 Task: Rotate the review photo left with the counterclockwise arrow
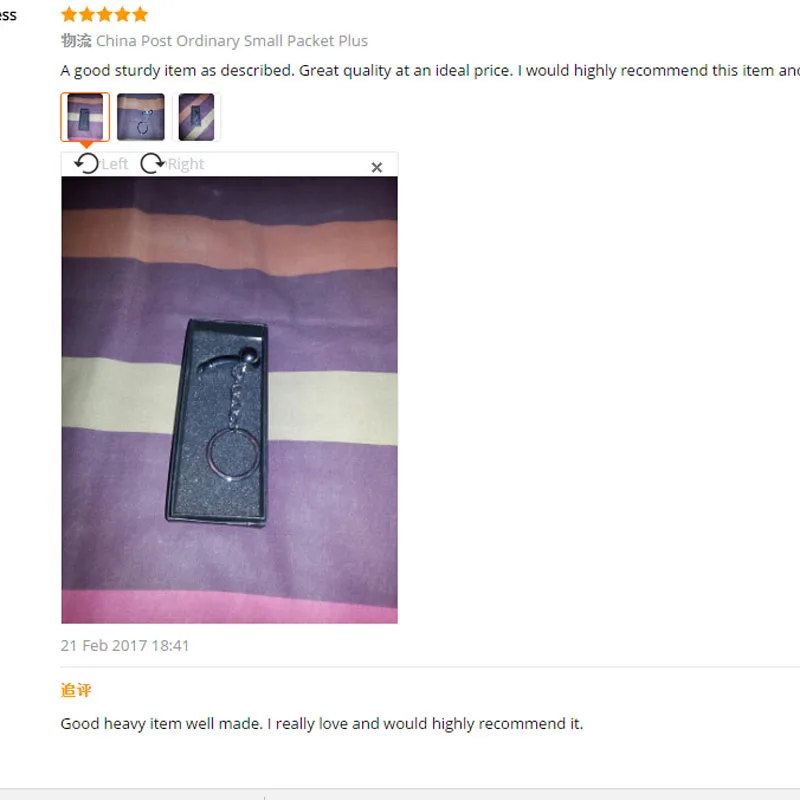(x=86, y=164)
